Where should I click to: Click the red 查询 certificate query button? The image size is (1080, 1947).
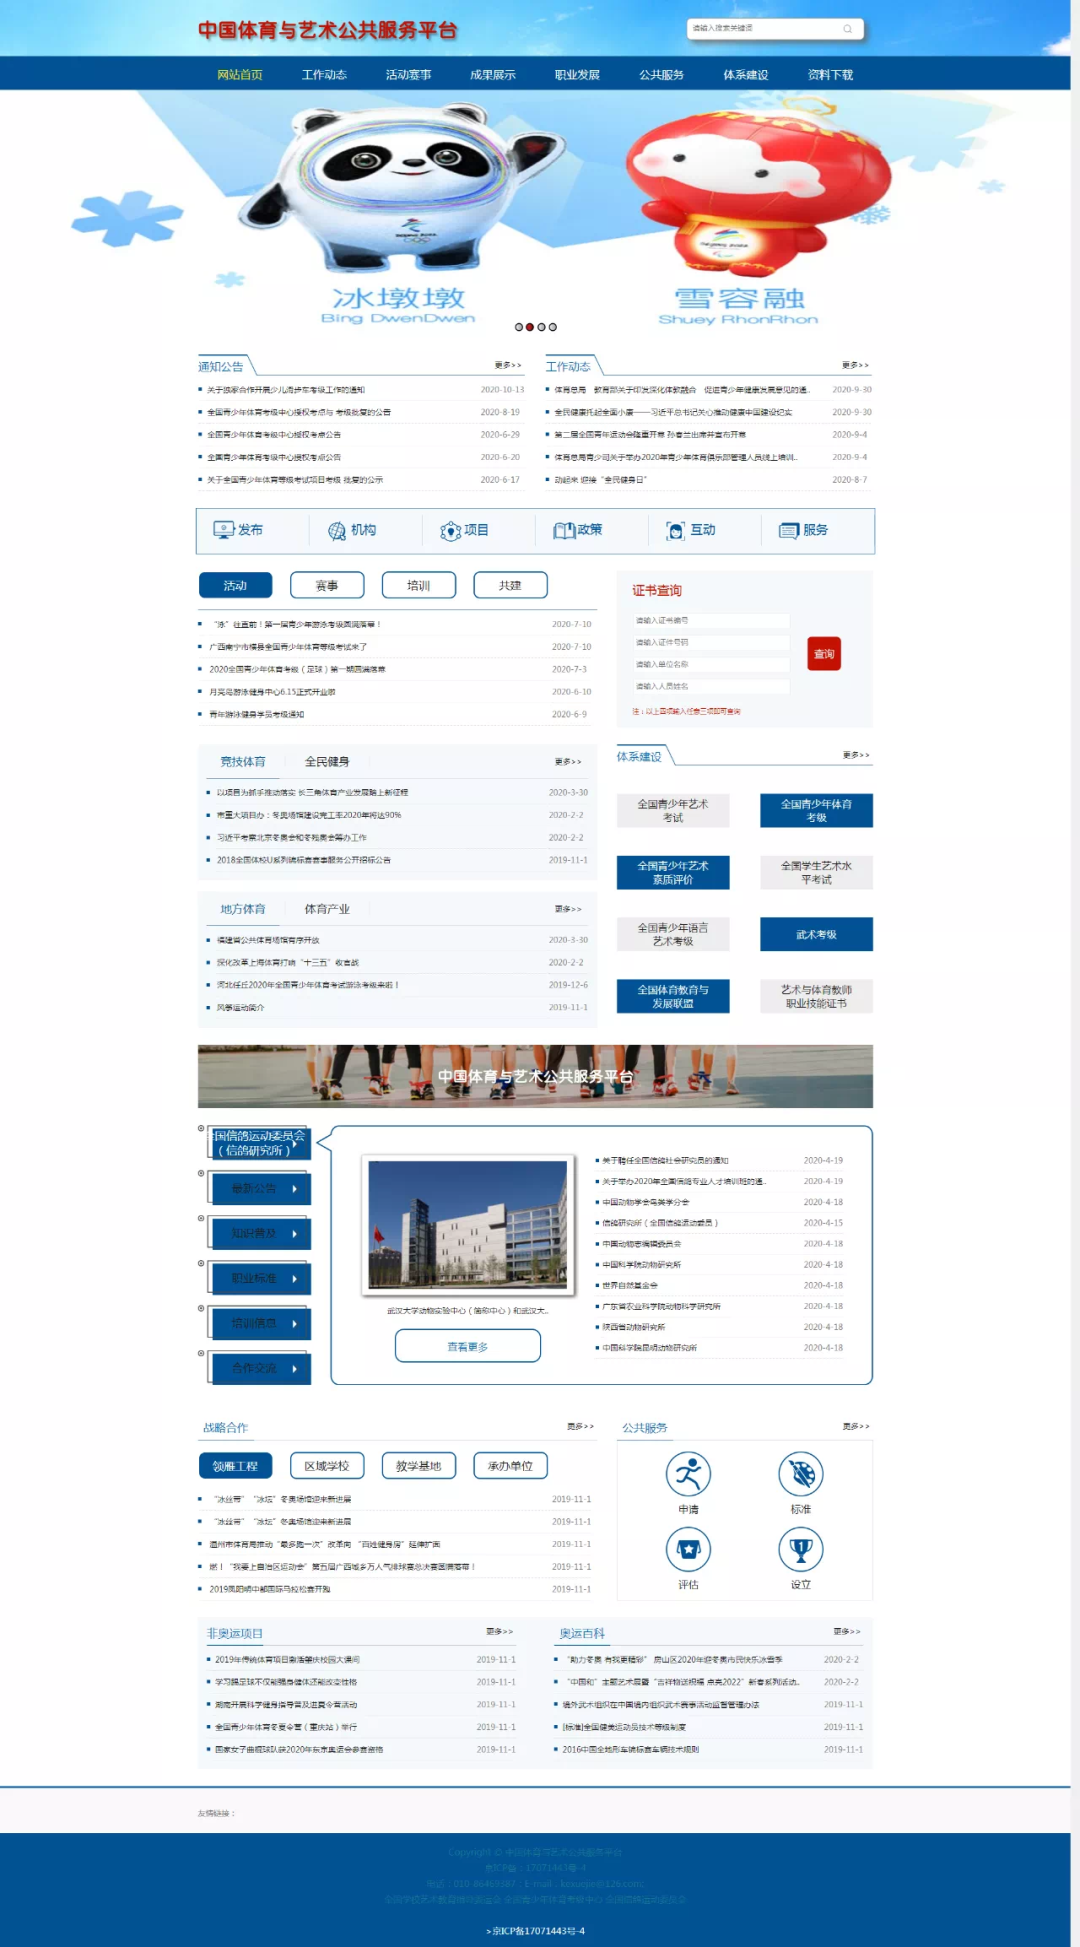(x=824, y=654)
